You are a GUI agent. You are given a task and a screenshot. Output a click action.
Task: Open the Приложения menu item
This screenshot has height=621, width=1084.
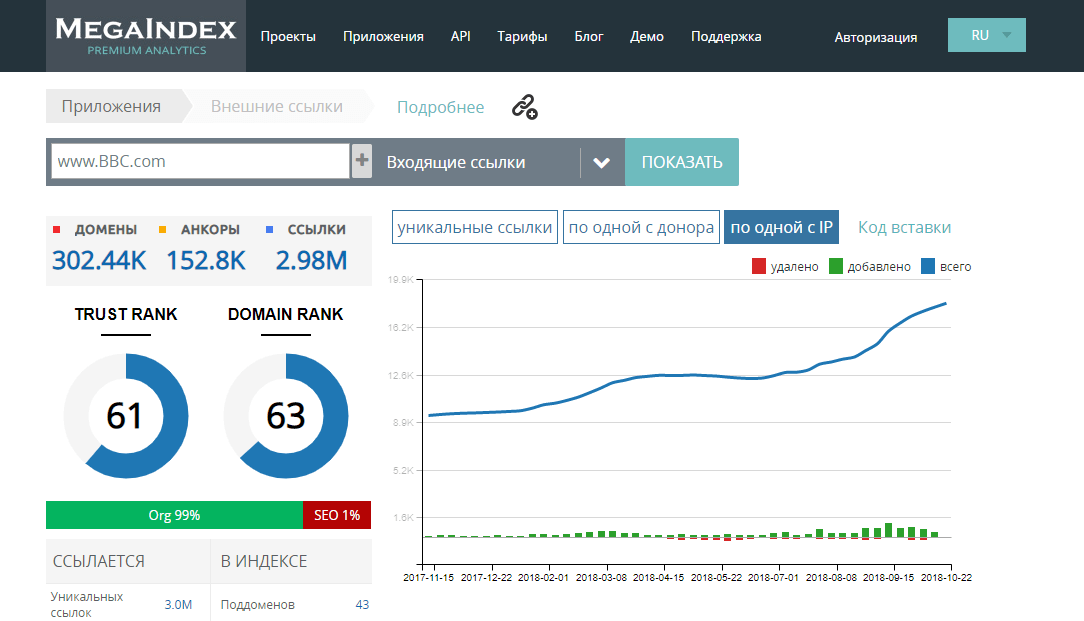[384, 37]
